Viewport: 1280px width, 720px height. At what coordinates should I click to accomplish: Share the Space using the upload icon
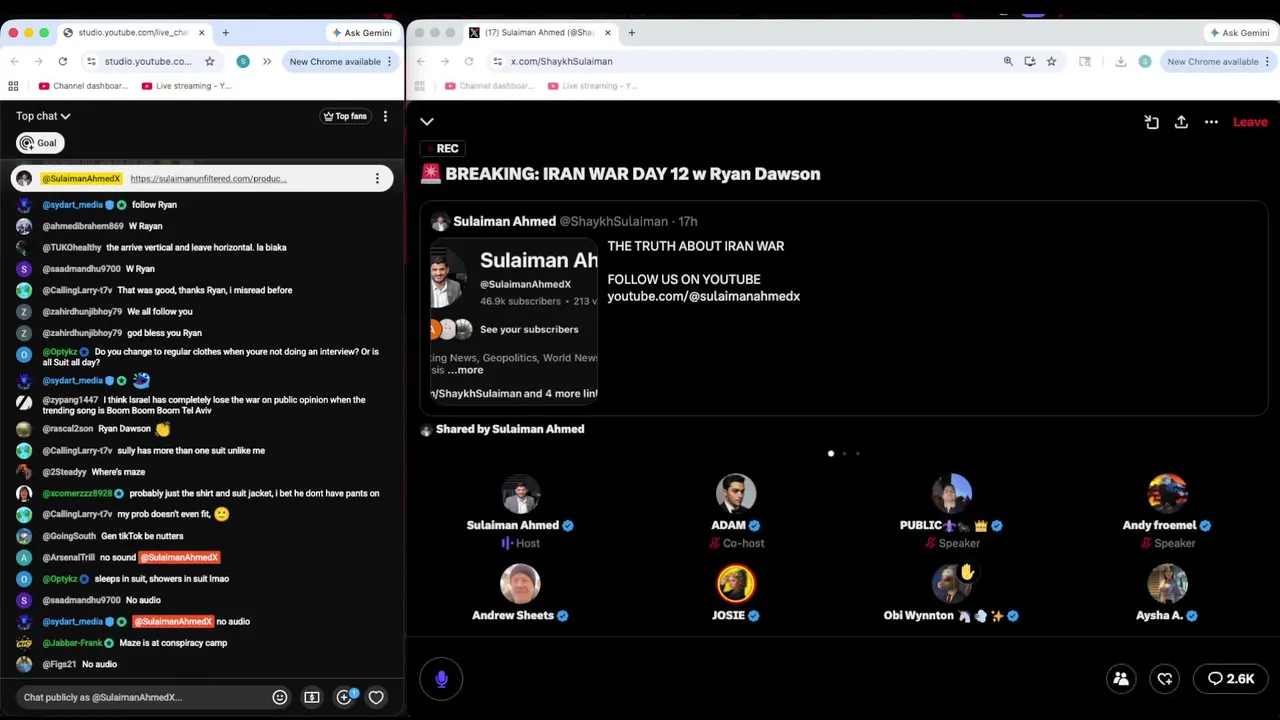click(x=1181, y=122)
